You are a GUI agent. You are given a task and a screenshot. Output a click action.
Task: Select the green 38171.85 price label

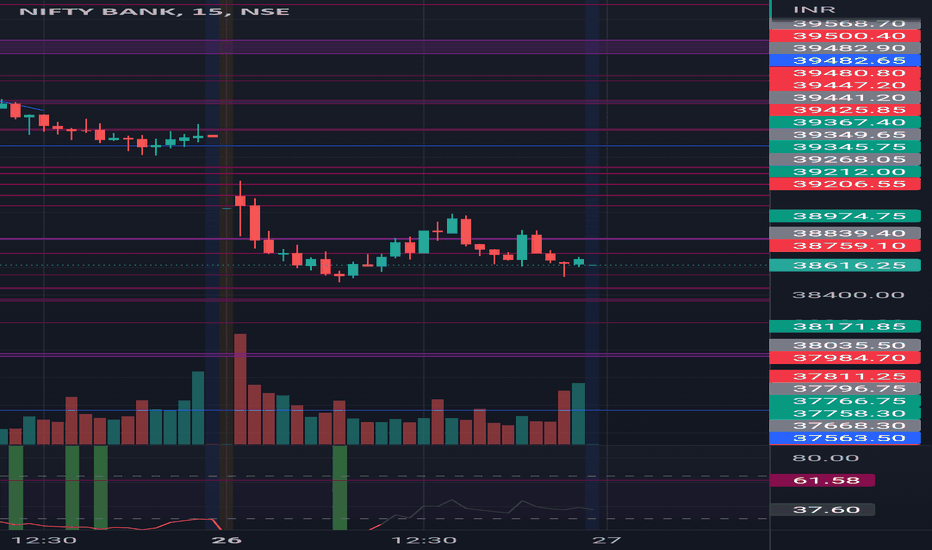(x=845, y=326)
